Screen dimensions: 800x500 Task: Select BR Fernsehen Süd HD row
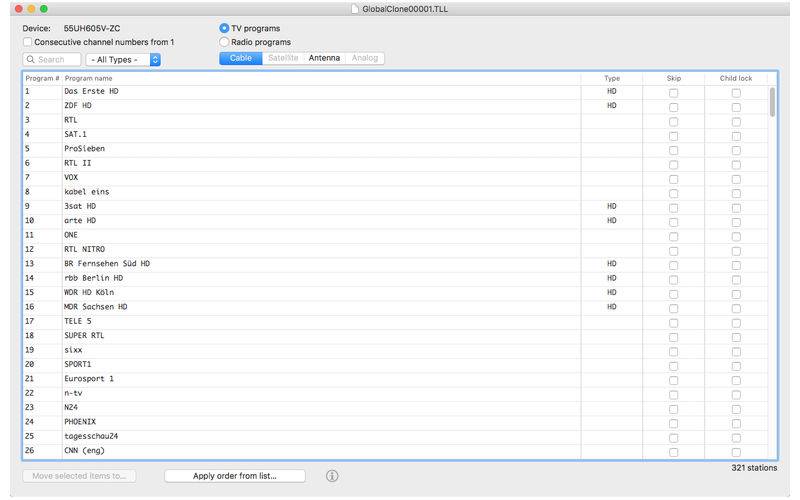click(395, 264)
